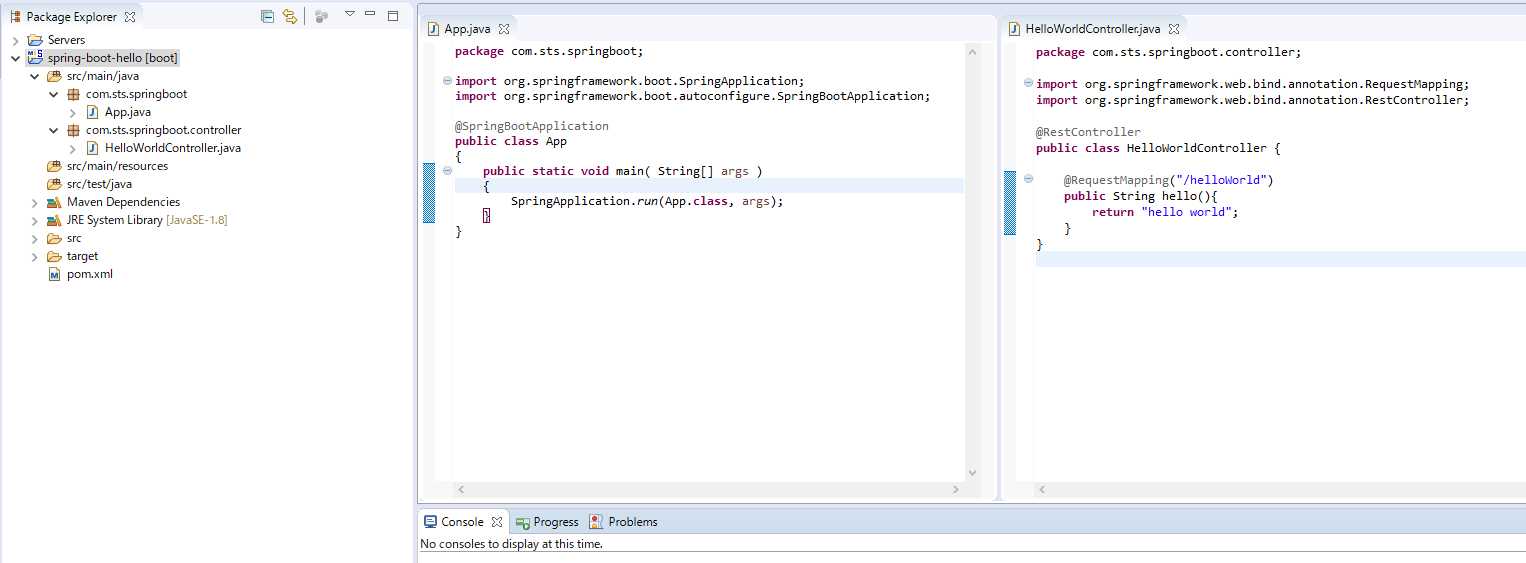Close the App.java editor tab
This screenshot has width=1526, height=563.
pyautogui.click(x=504, y=29)
